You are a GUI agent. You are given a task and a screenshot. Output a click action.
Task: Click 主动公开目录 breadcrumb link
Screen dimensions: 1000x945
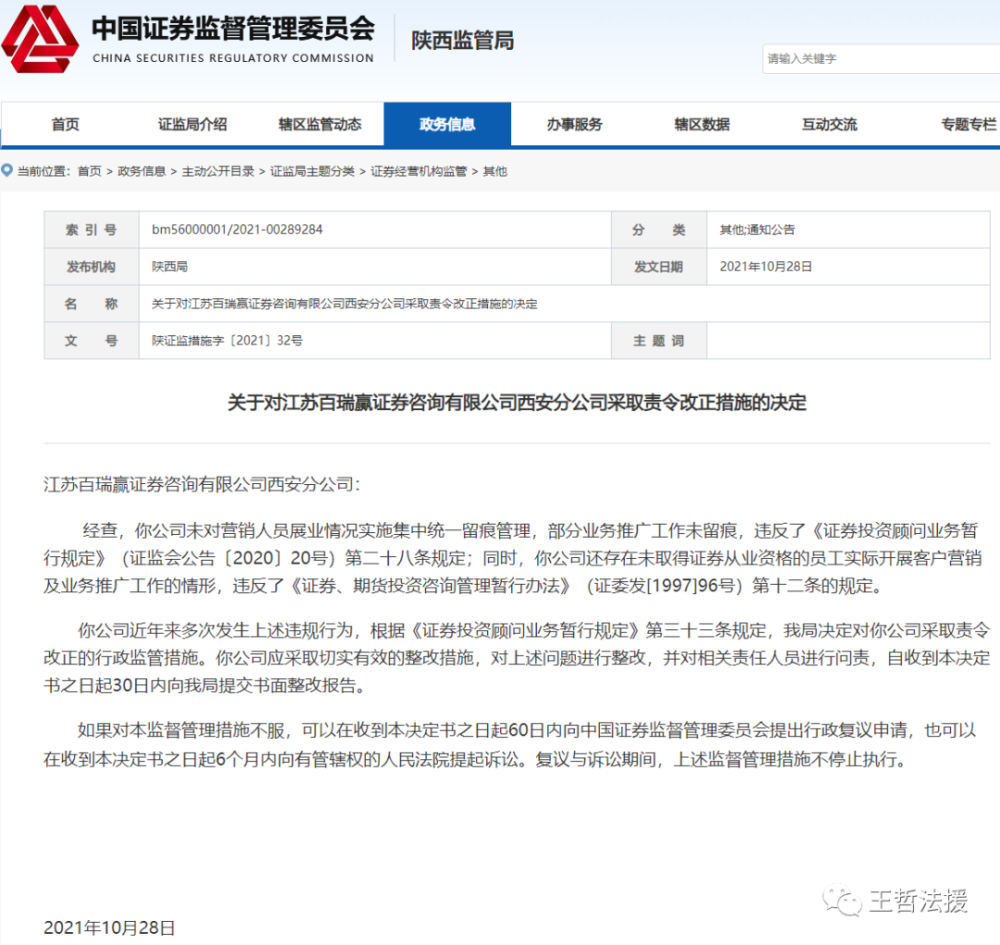218,171
